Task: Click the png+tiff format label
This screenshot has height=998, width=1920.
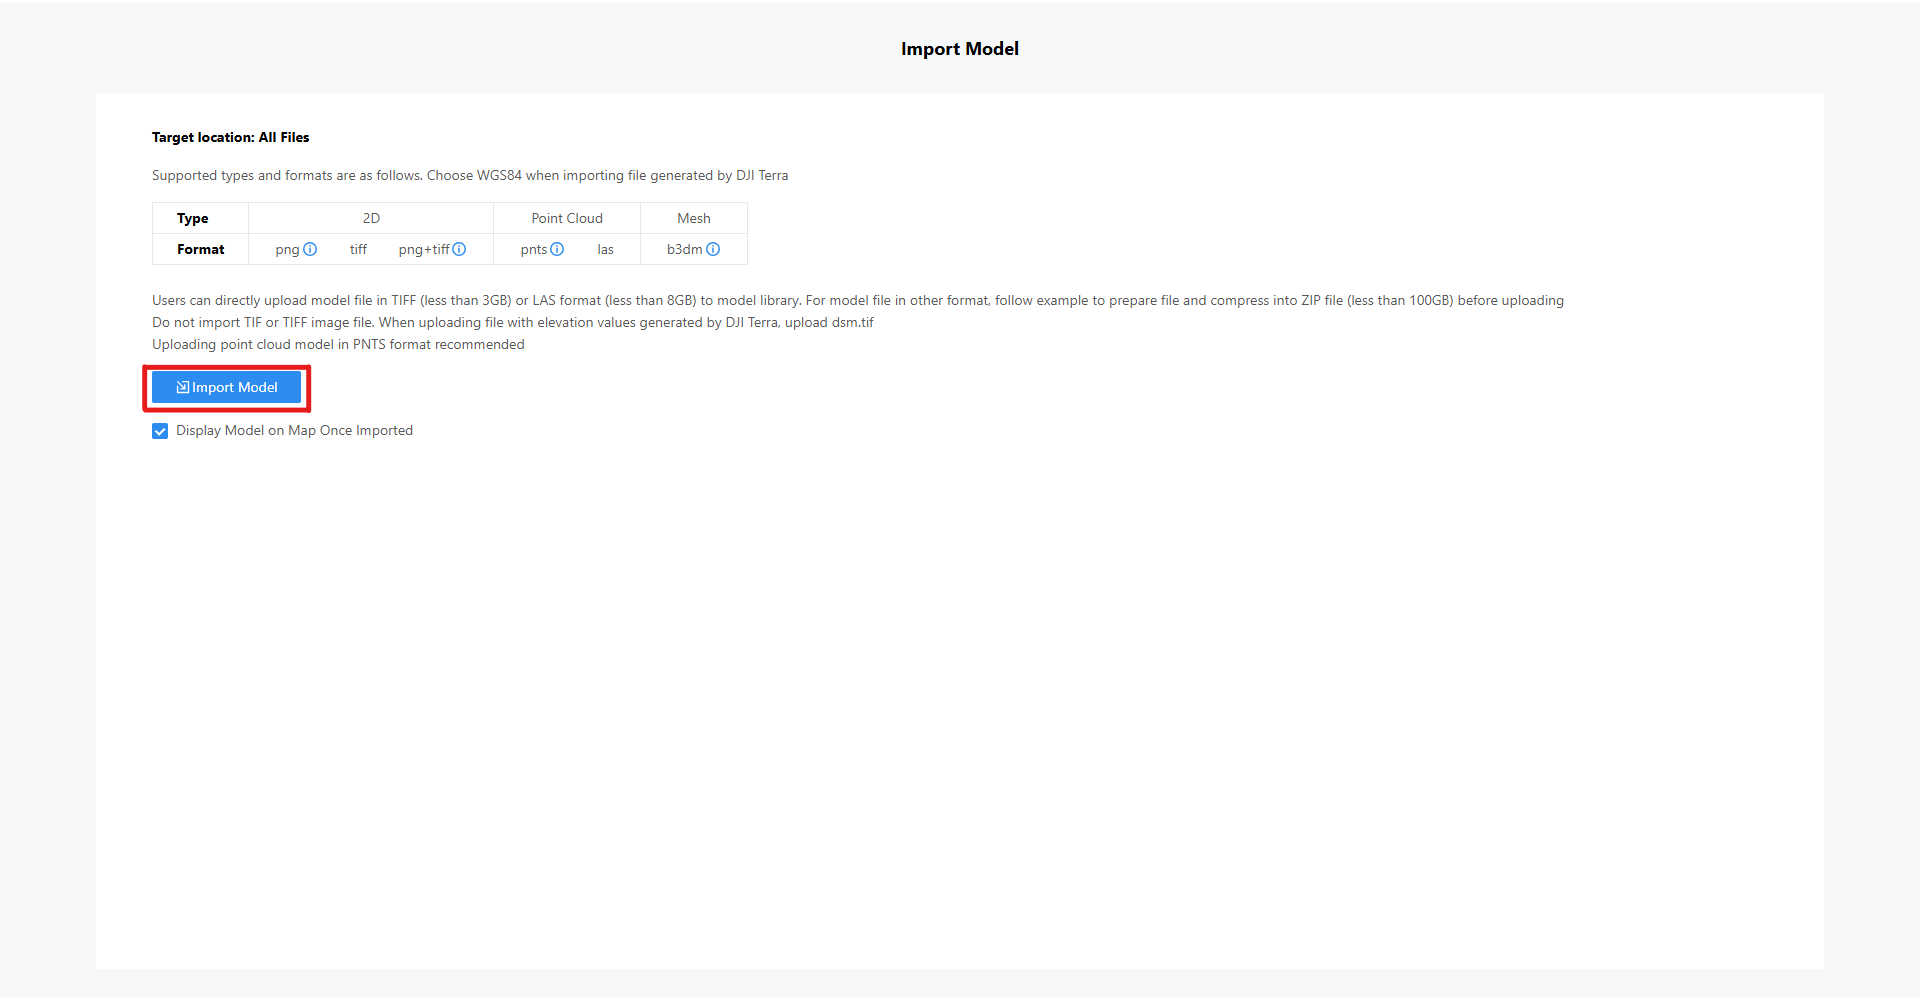Action: 424,249
